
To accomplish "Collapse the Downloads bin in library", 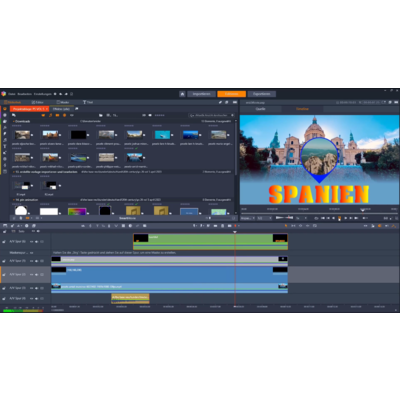I will [x=14, y=121].
